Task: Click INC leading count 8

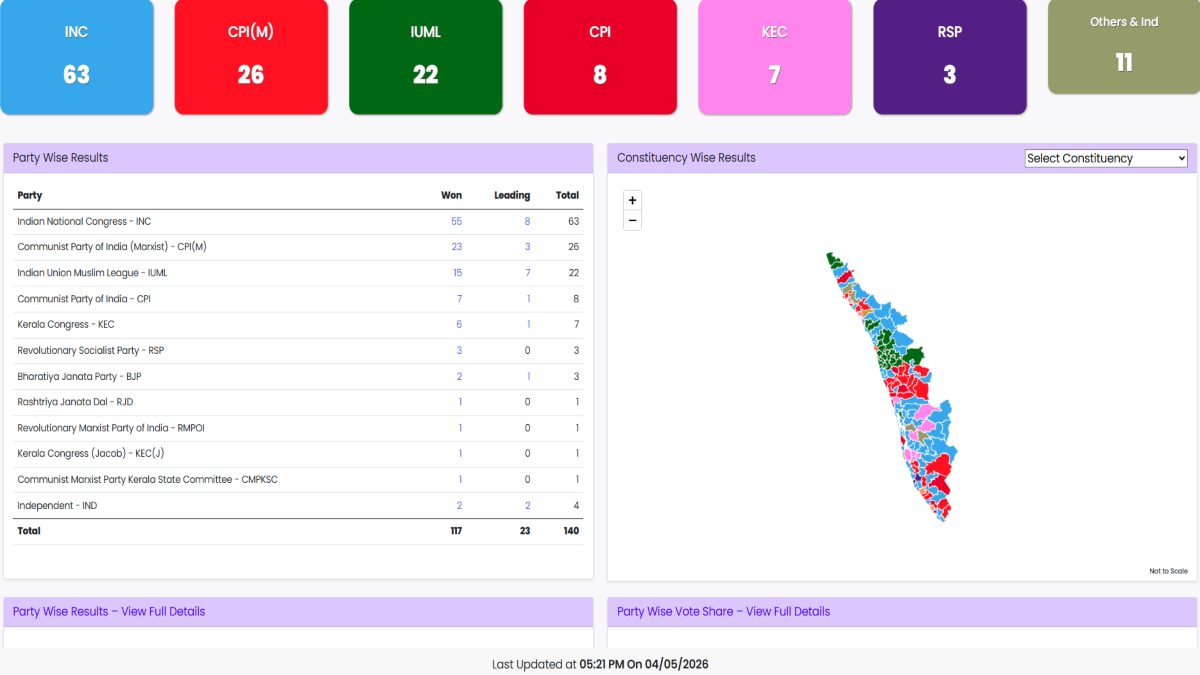Action: (527, 221)
